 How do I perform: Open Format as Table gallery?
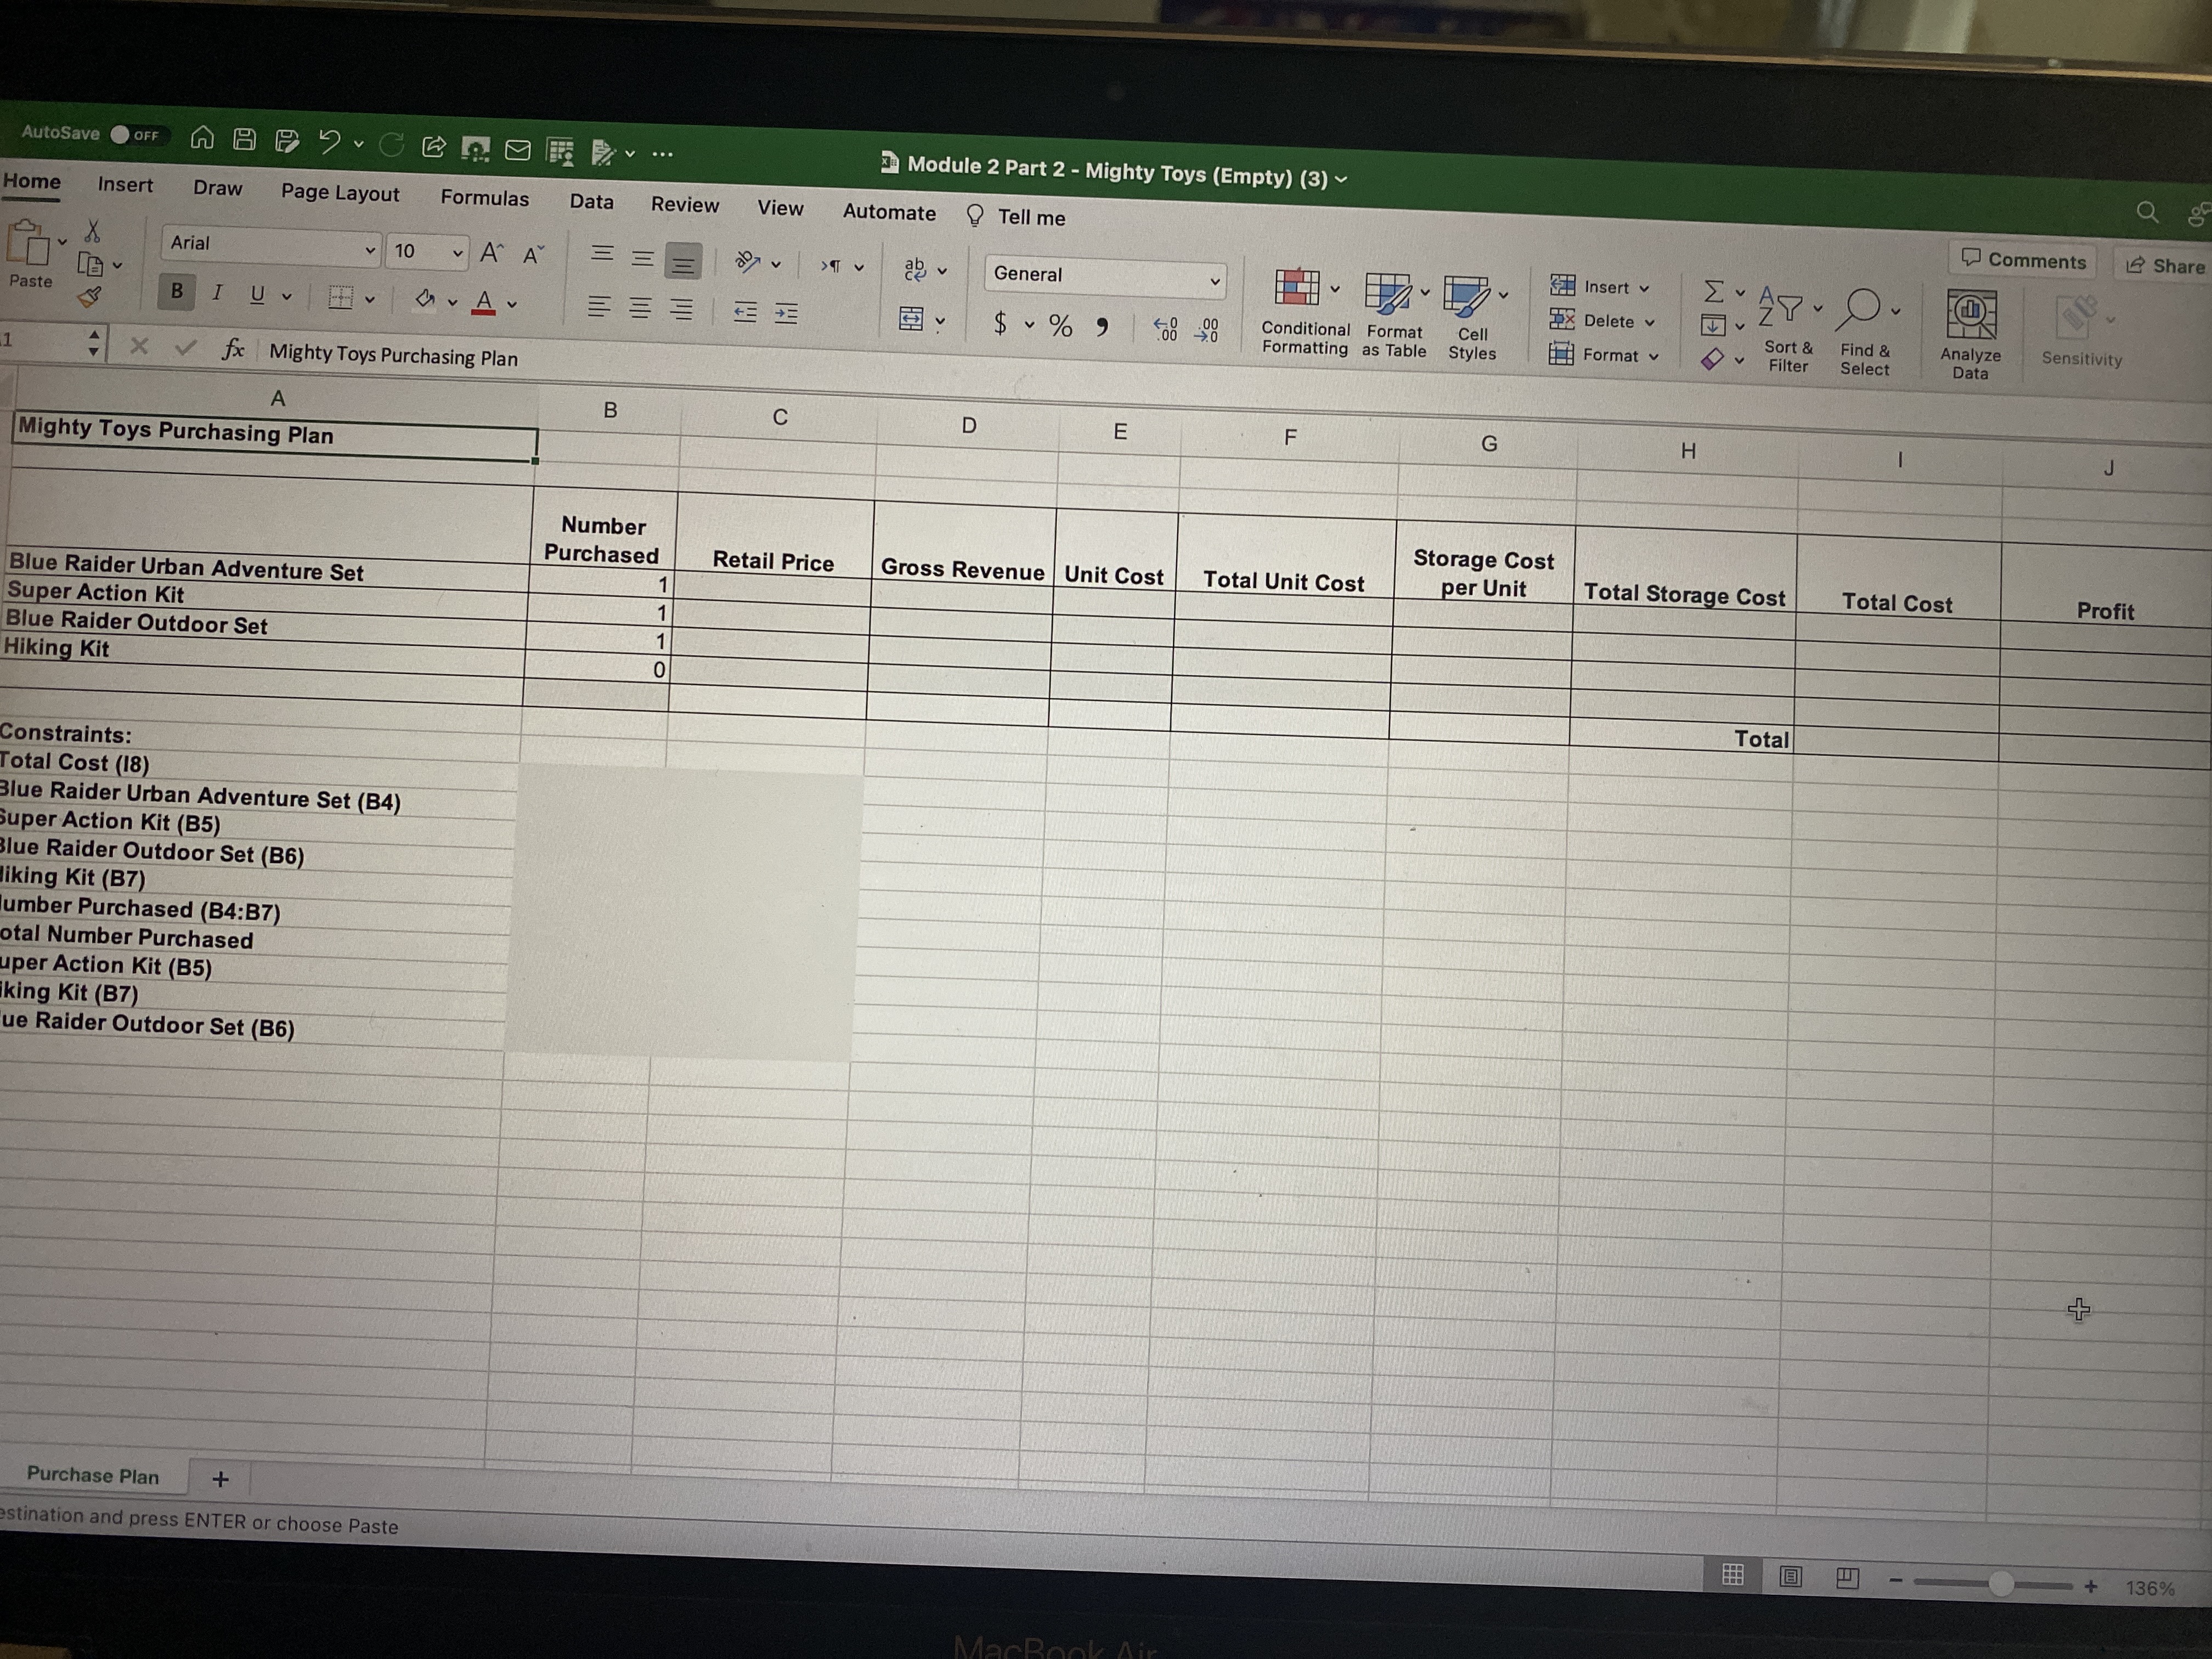pos(1388,294)
